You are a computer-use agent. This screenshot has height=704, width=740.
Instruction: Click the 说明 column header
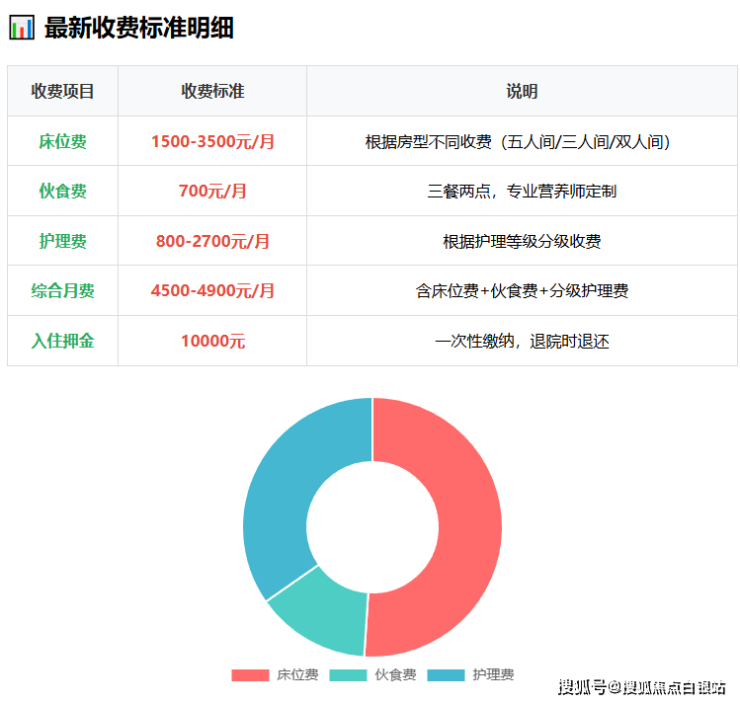(x=521, y=91)
